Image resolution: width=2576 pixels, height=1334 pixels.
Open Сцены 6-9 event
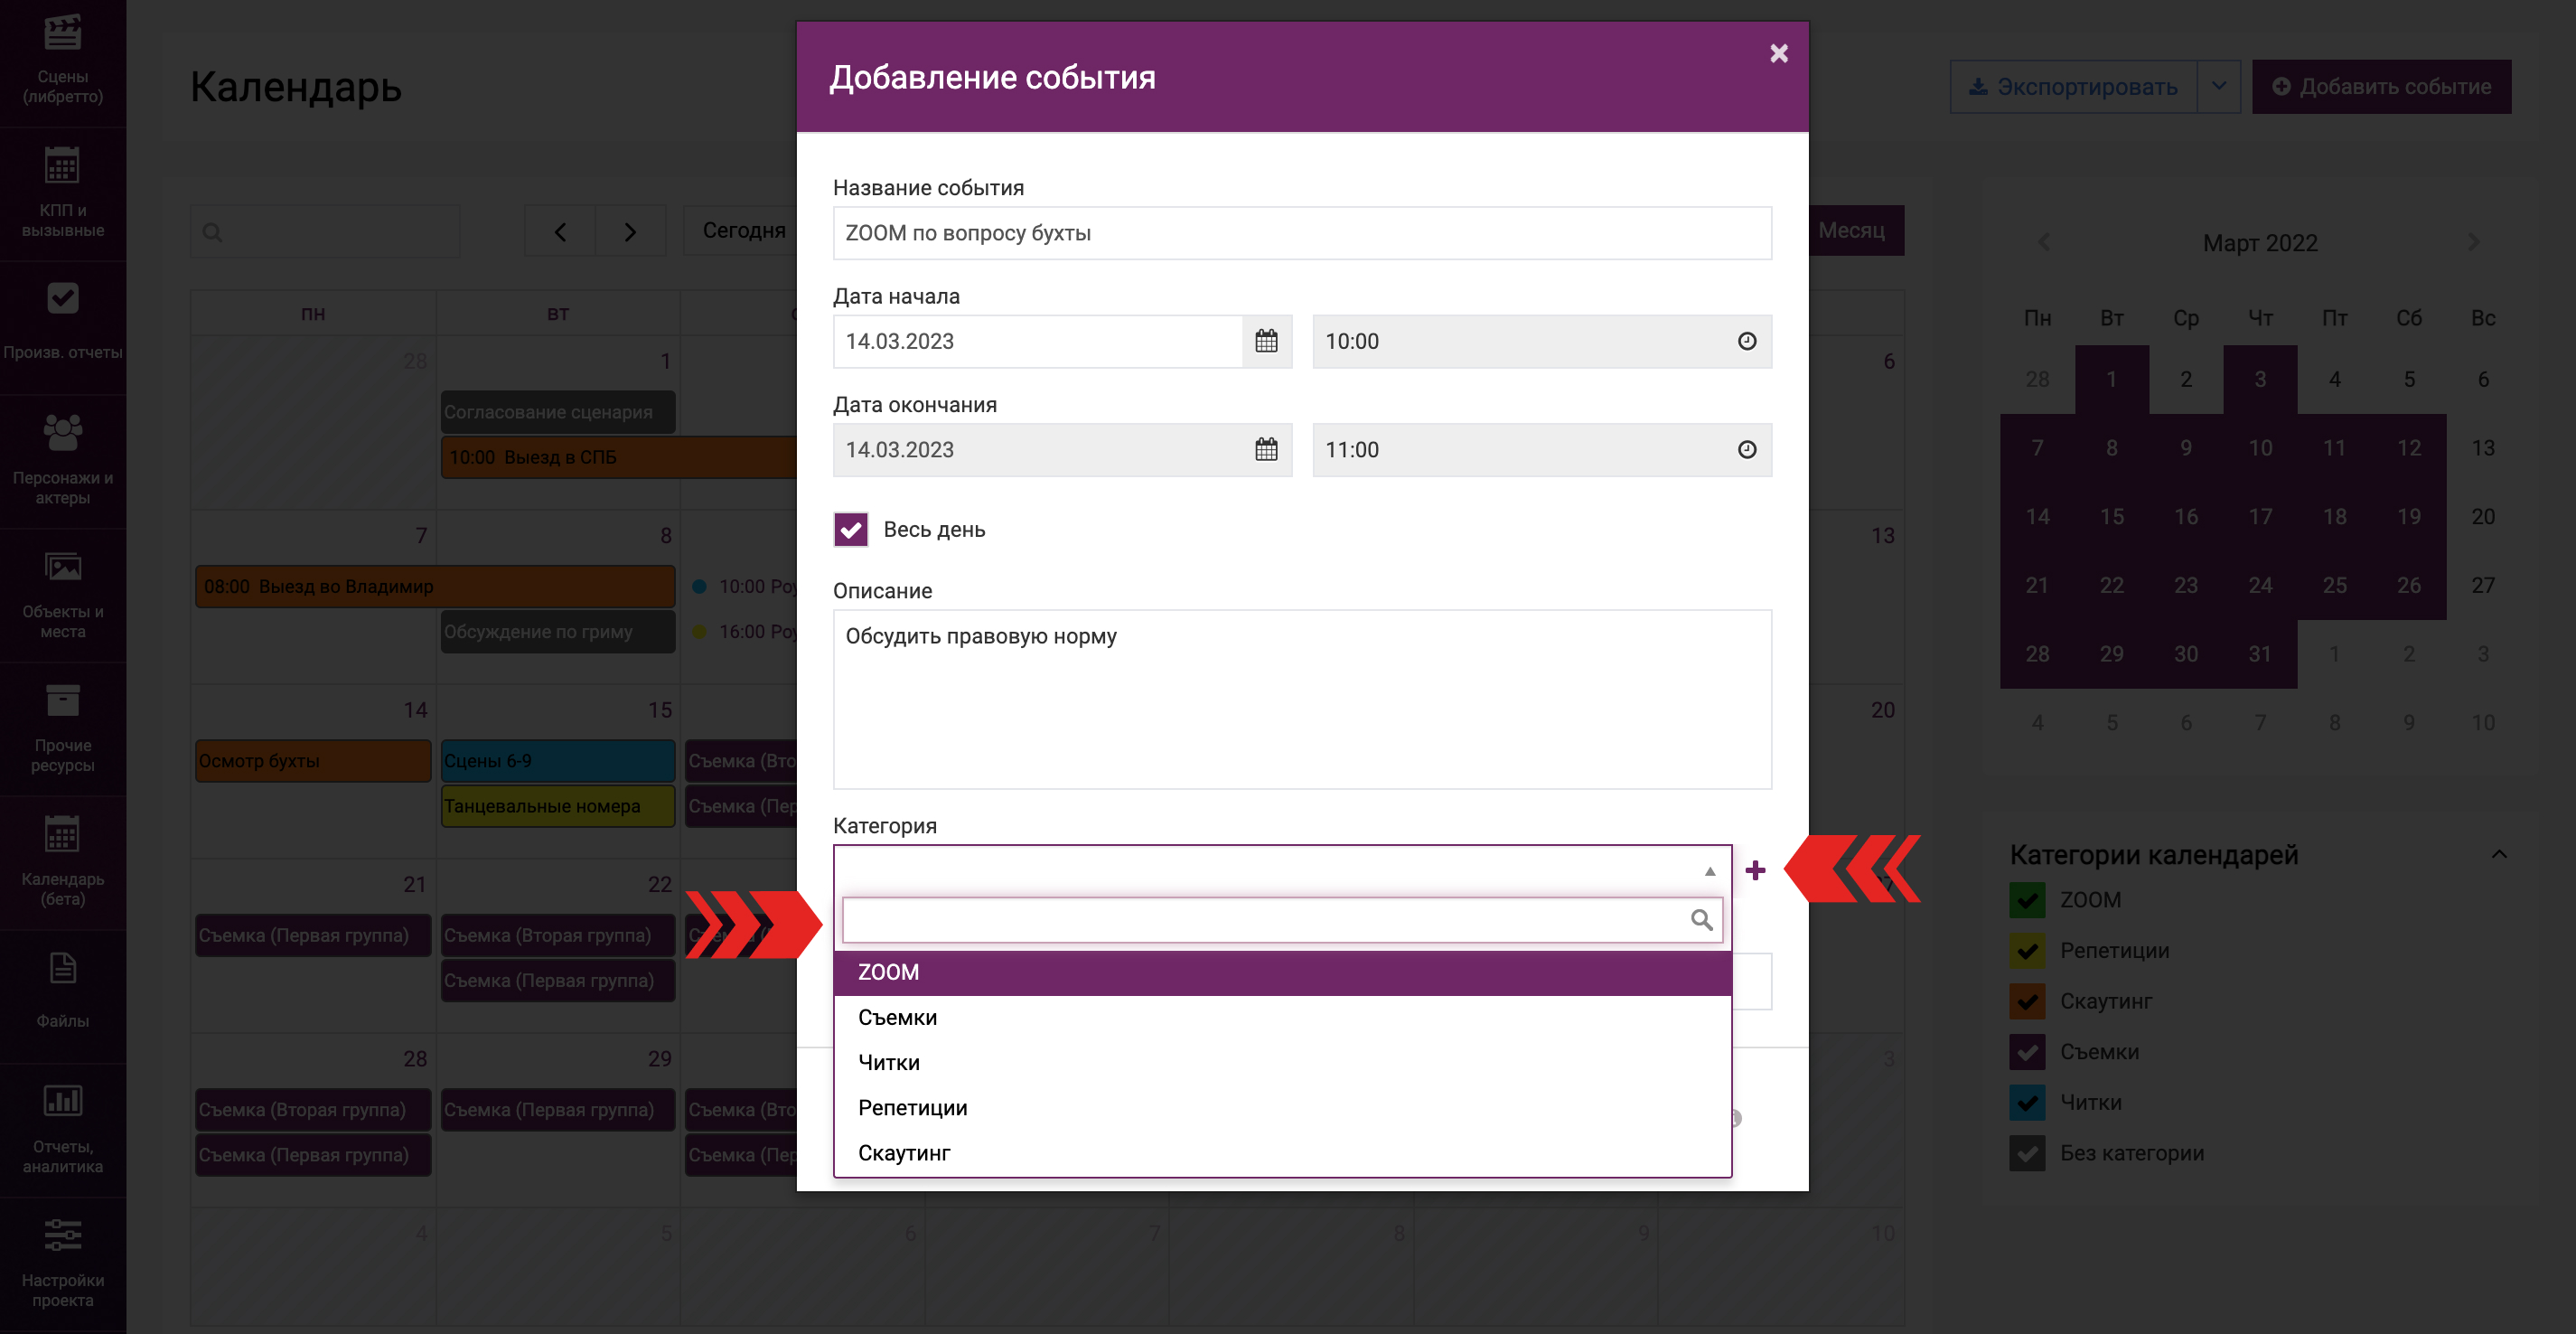pyautogui.click(x=558, y=761)
